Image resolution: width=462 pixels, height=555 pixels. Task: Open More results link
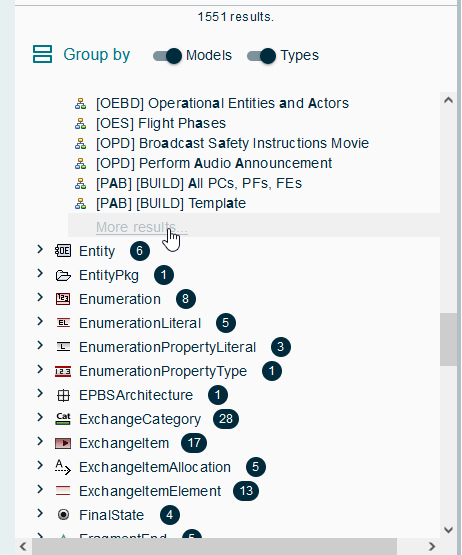pos(142,227)
